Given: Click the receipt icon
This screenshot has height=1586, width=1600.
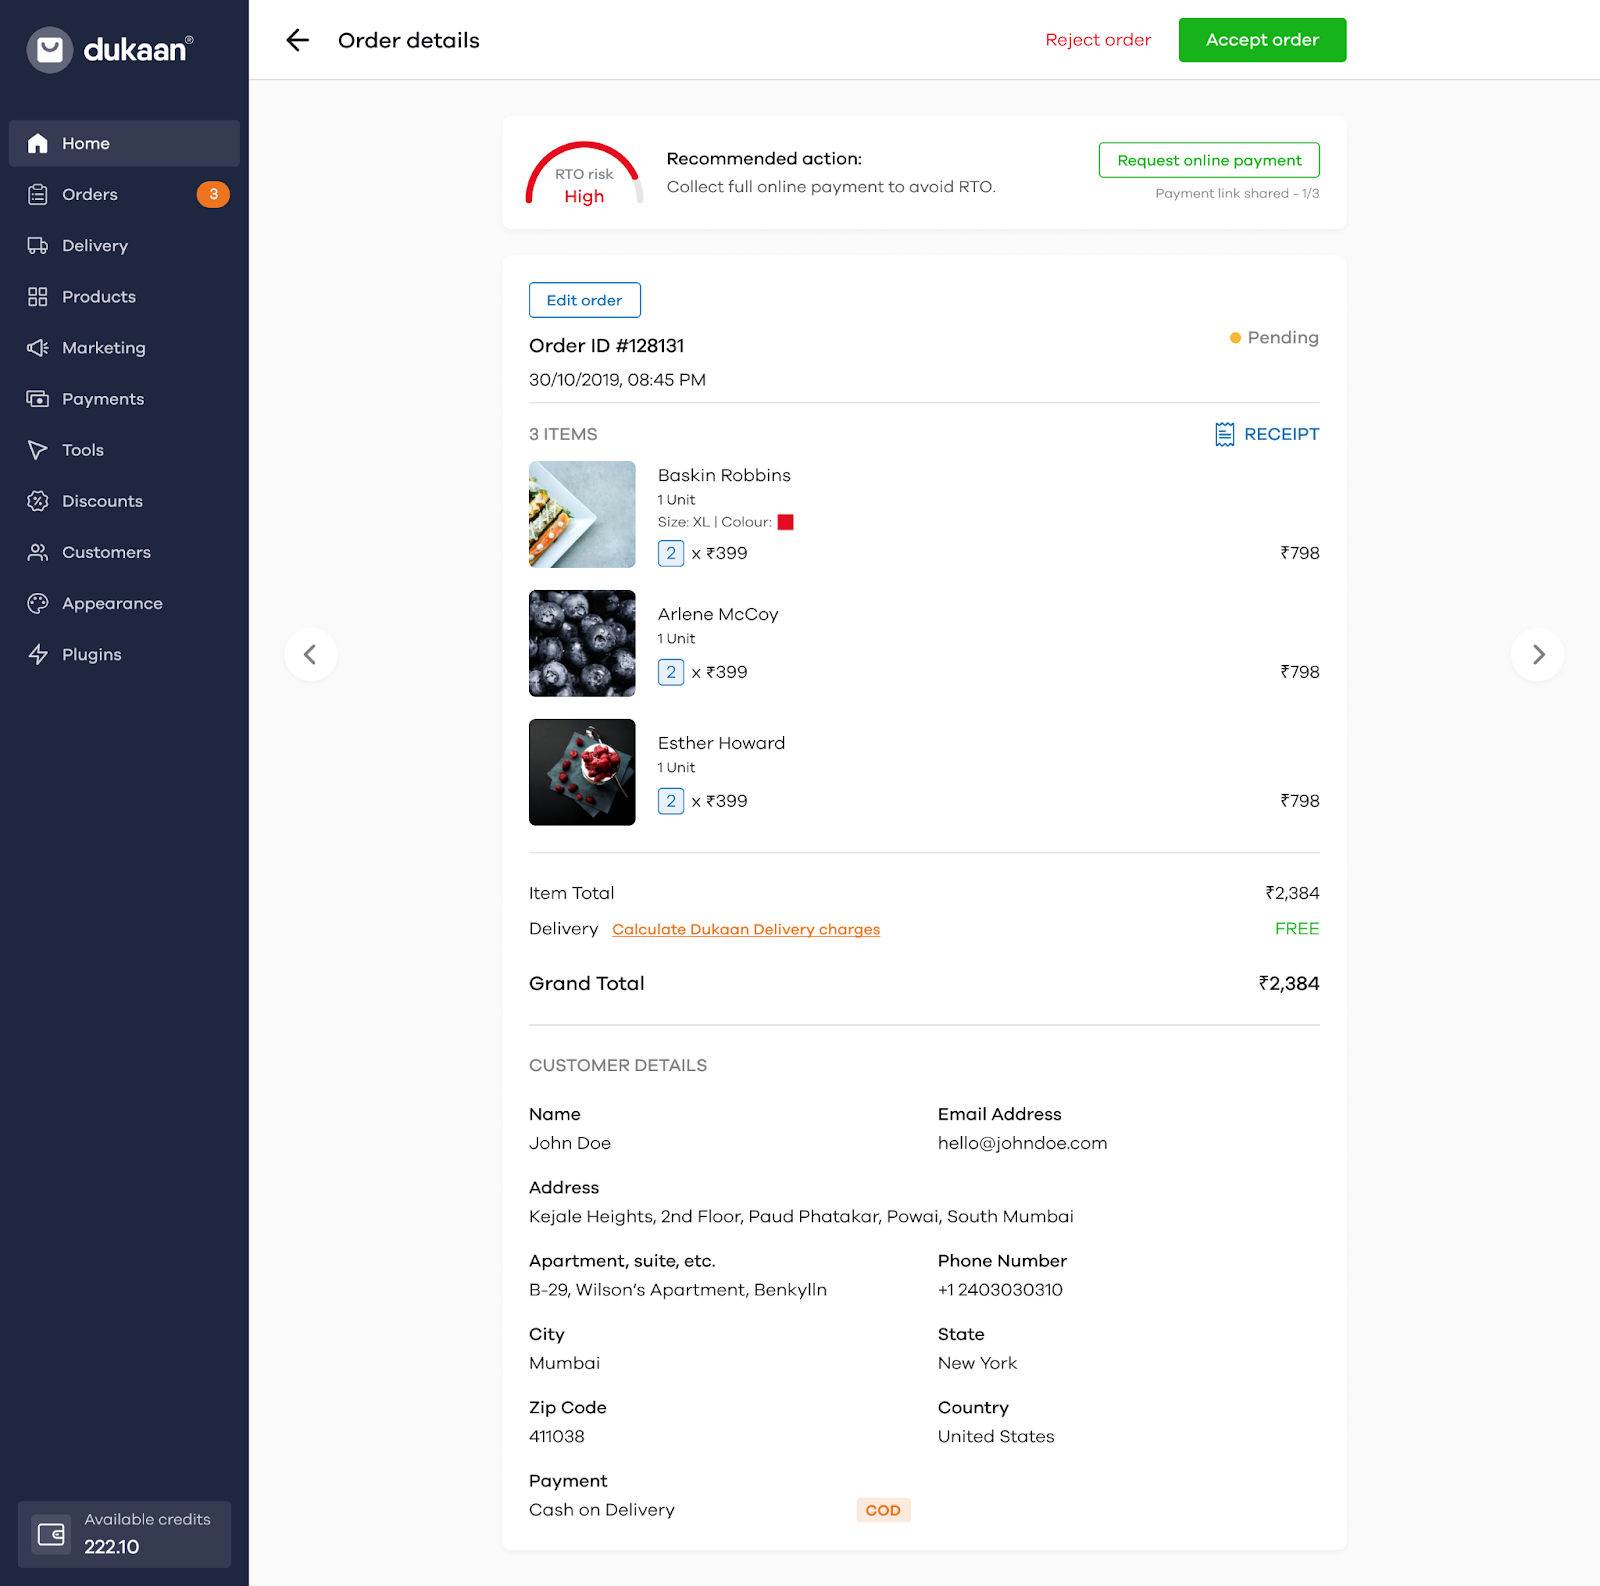Looking at the screenshot, I should click(x=1224, y=434).
